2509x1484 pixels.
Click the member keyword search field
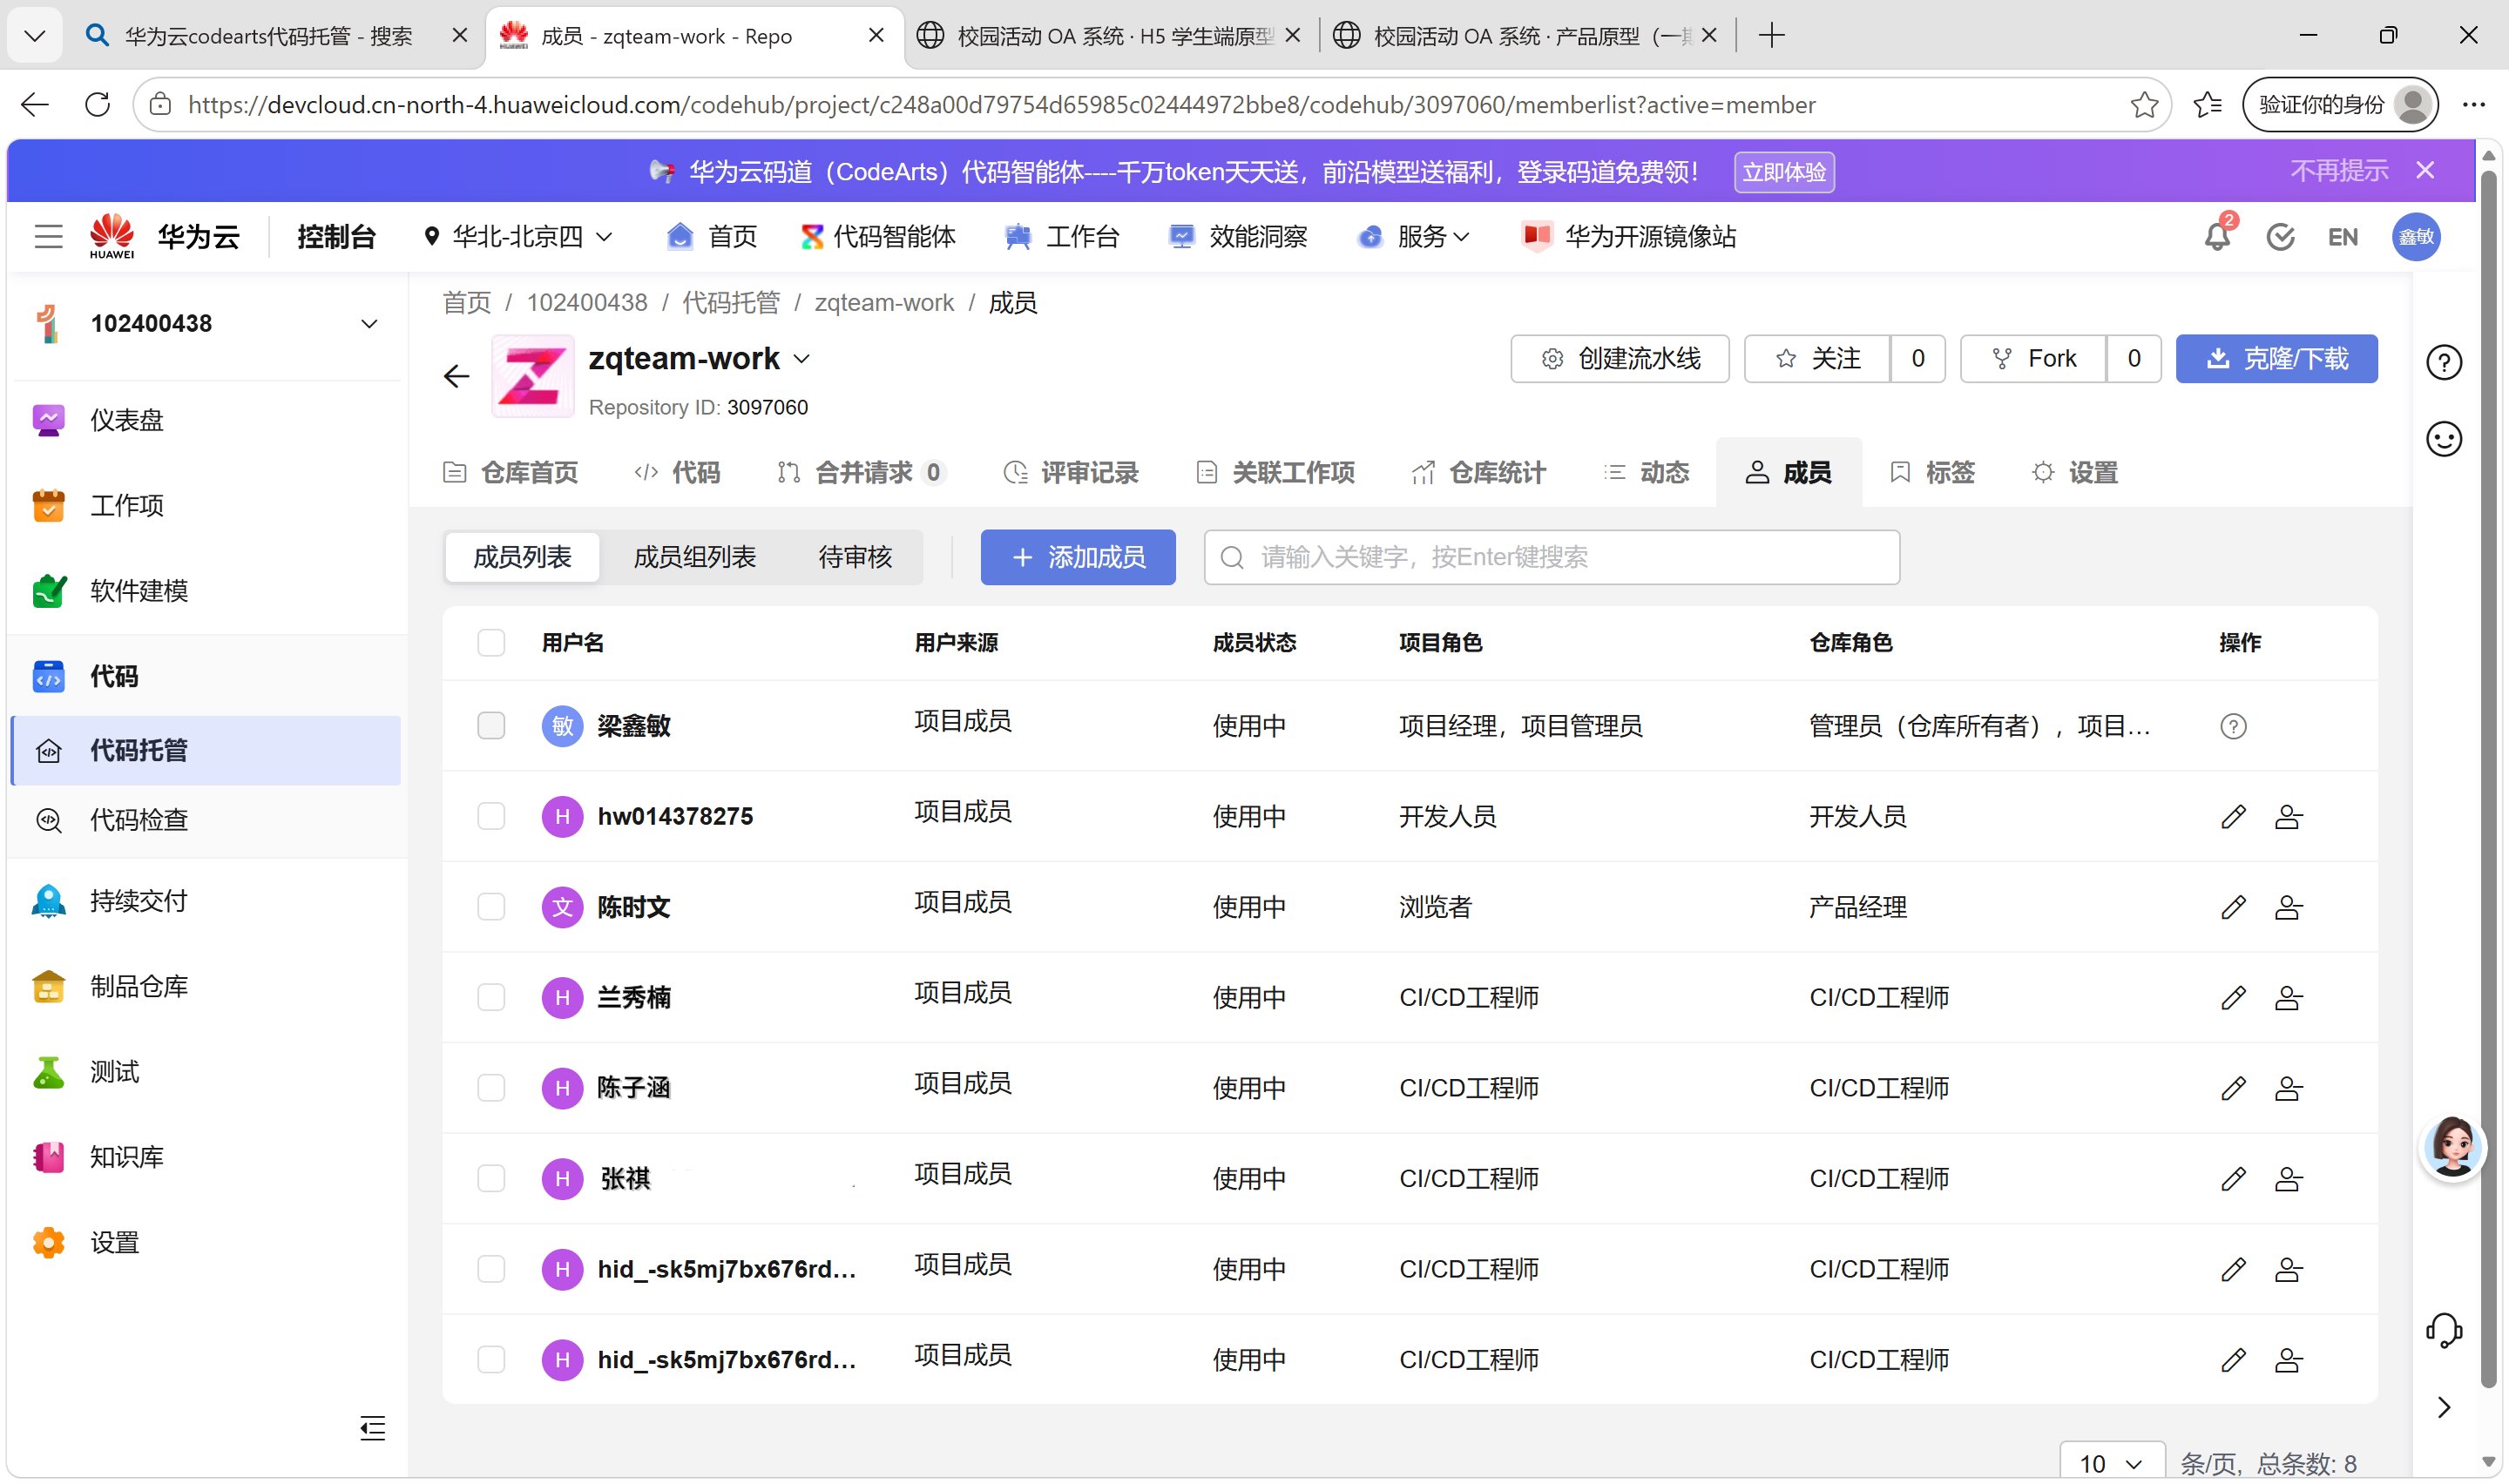click(x=1552, y=557)
